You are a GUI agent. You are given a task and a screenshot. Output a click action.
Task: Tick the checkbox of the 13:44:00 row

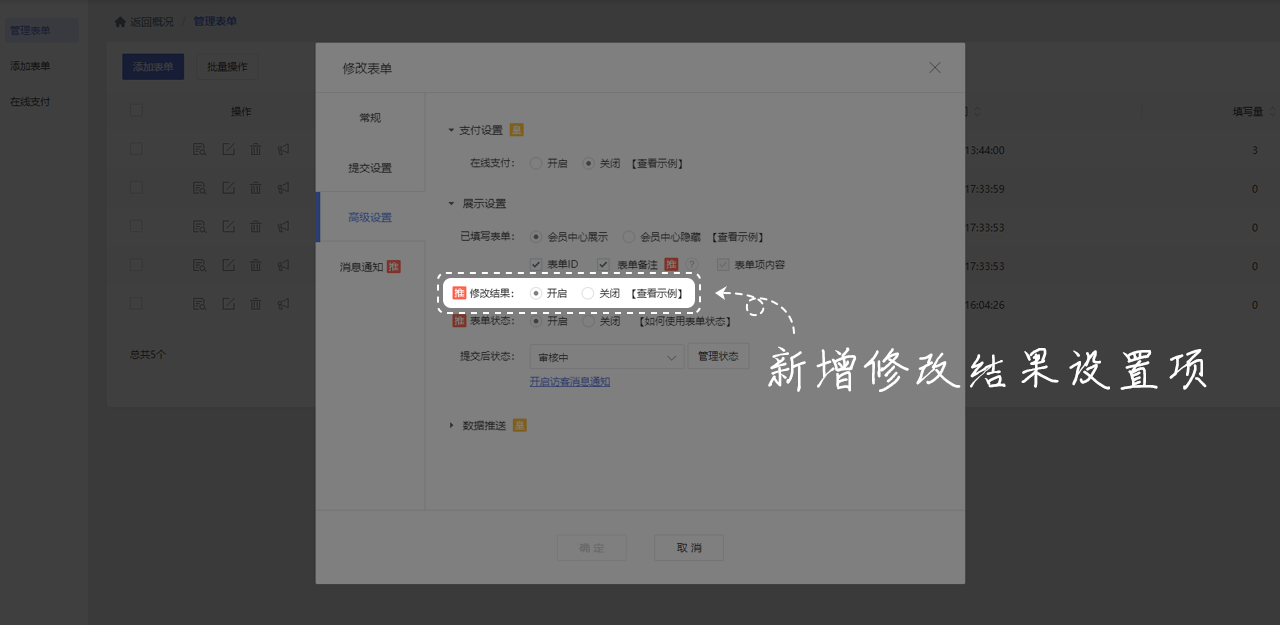[x=136, y=148]
